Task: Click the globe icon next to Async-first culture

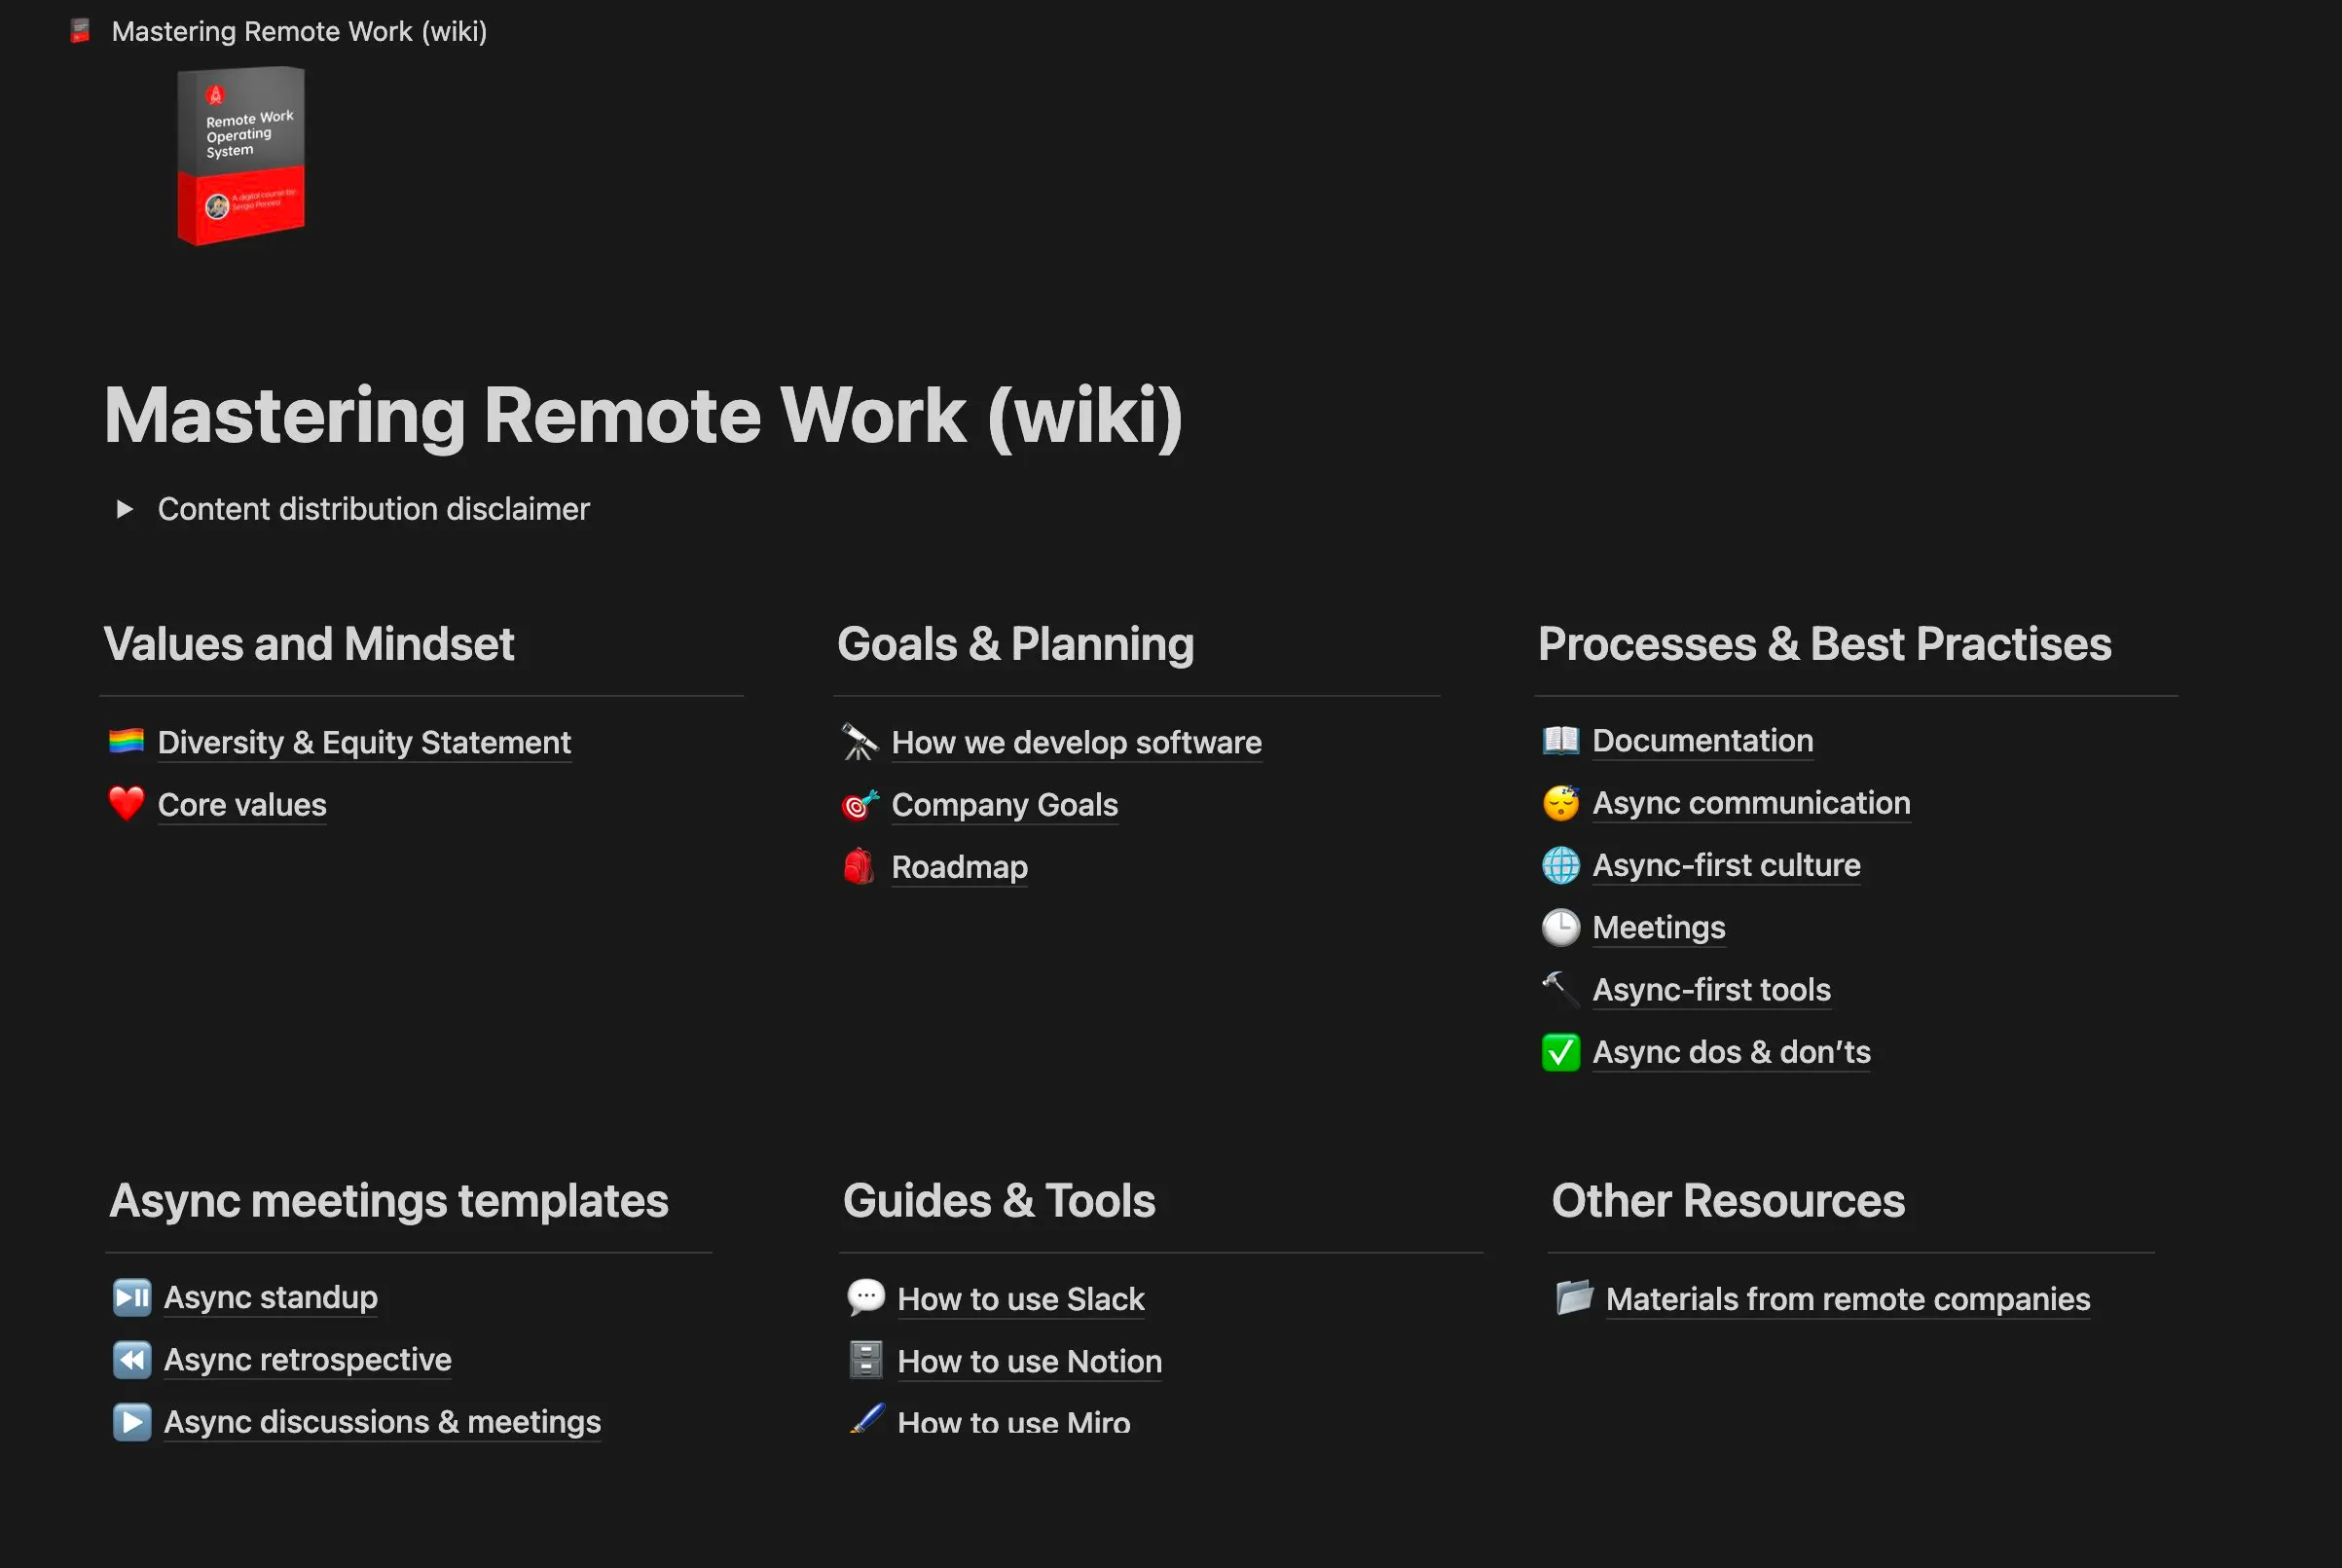Action: [1560, 865]
